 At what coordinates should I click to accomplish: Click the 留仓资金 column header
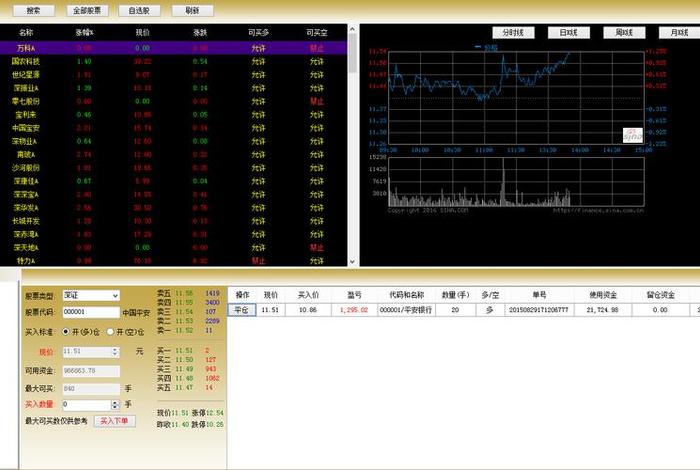pyautogui.click(x=661, y=295)
